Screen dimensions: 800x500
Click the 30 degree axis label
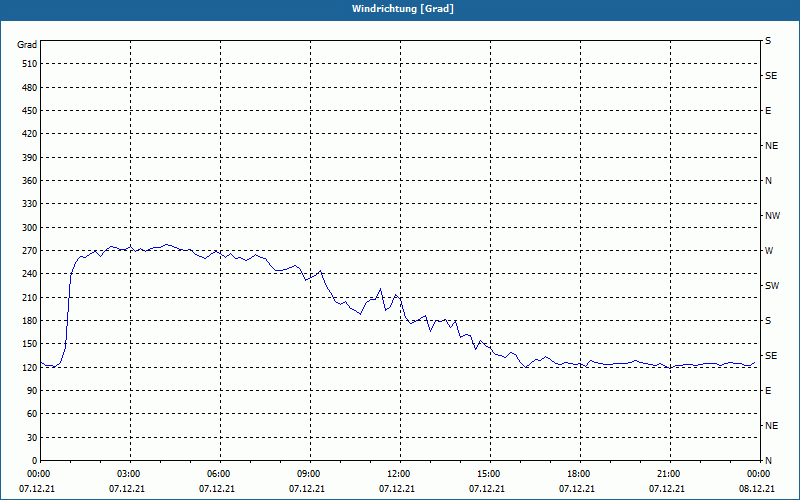pos(32,438)
